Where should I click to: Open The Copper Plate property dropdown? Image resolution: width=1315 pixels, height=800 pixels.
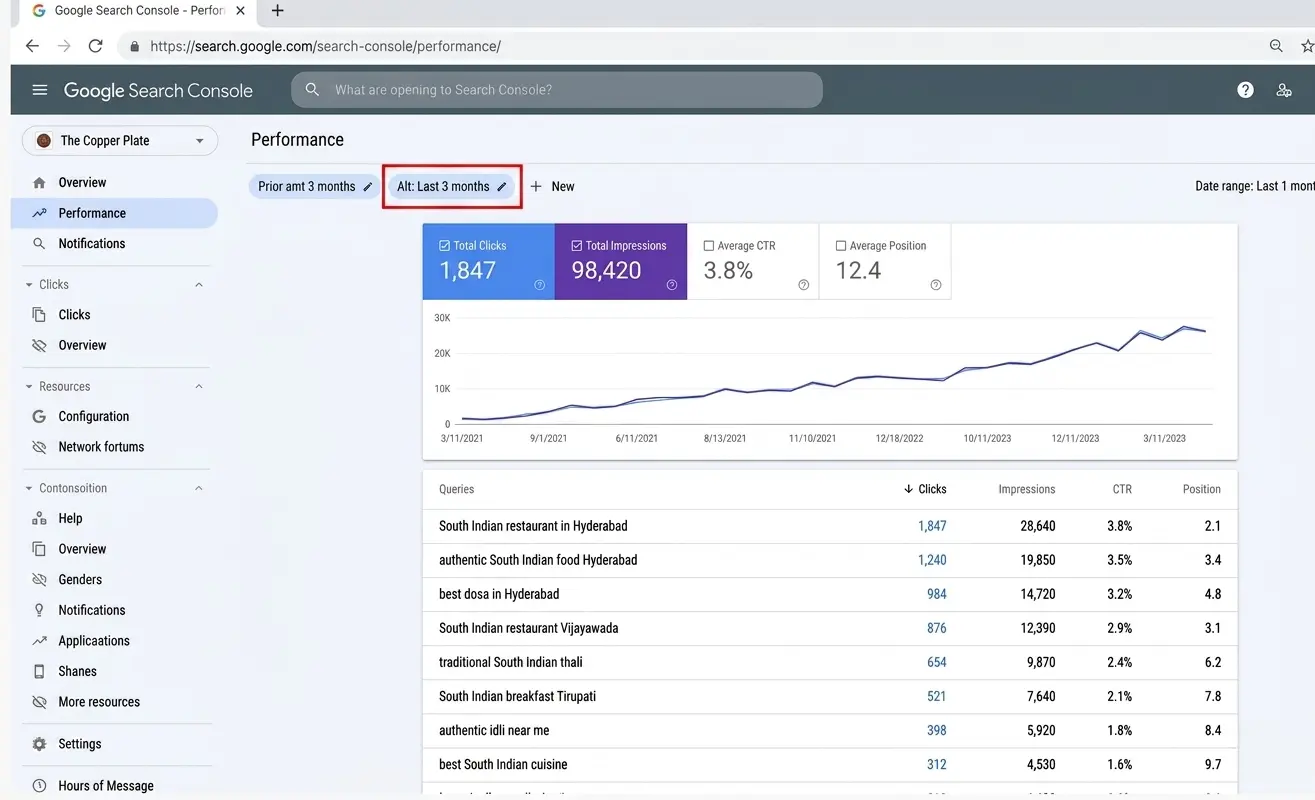(x=120, y=141)
